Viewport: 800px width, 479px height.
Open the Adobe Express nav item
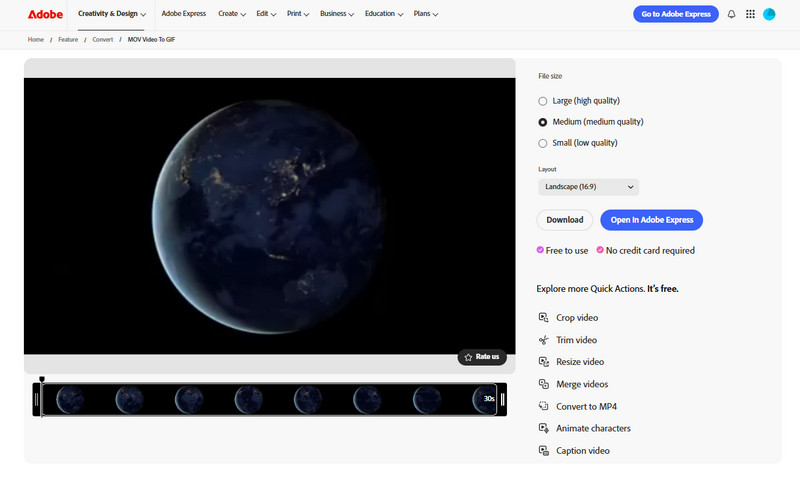pyautogui.click(x=184, y=14)
